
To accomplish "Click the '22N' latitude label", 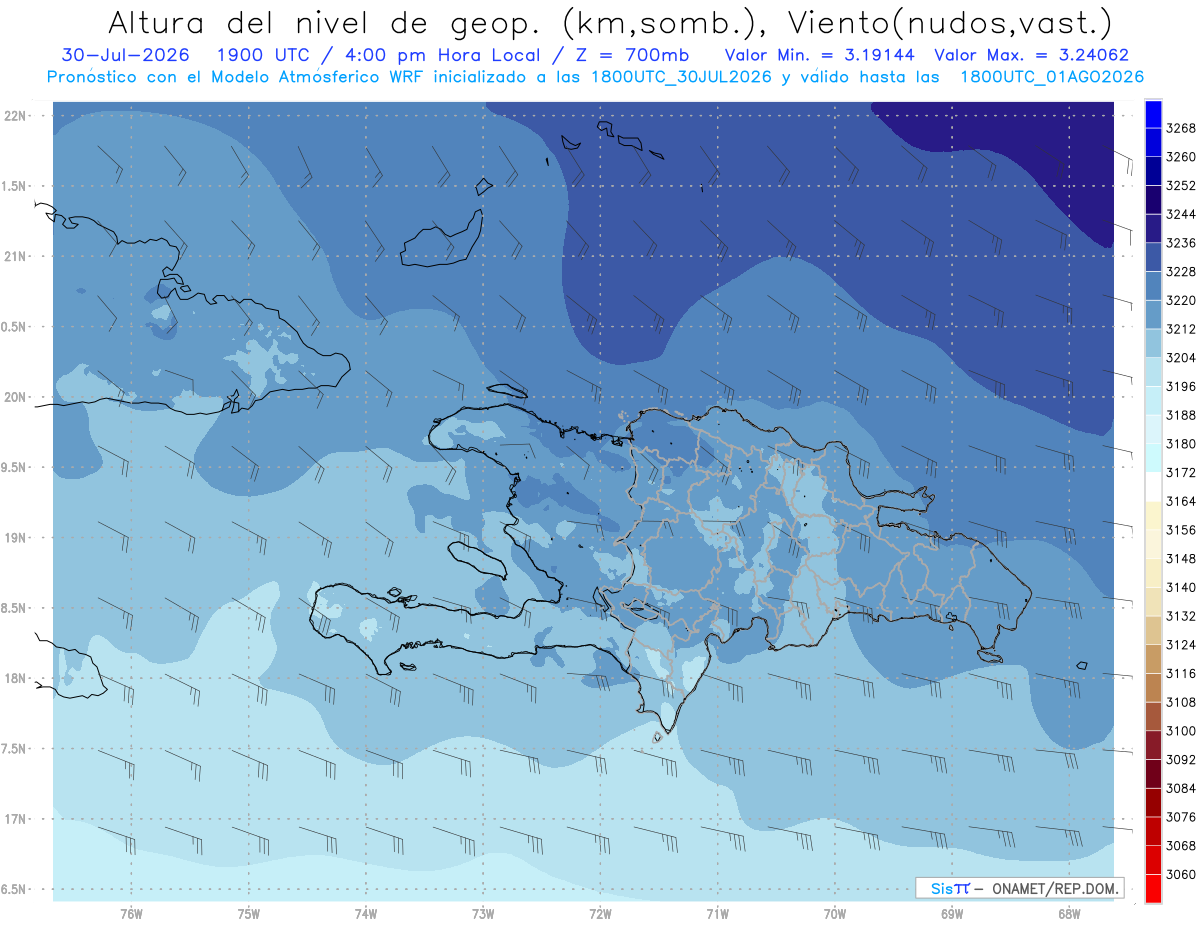I will (x=17, y=116).
